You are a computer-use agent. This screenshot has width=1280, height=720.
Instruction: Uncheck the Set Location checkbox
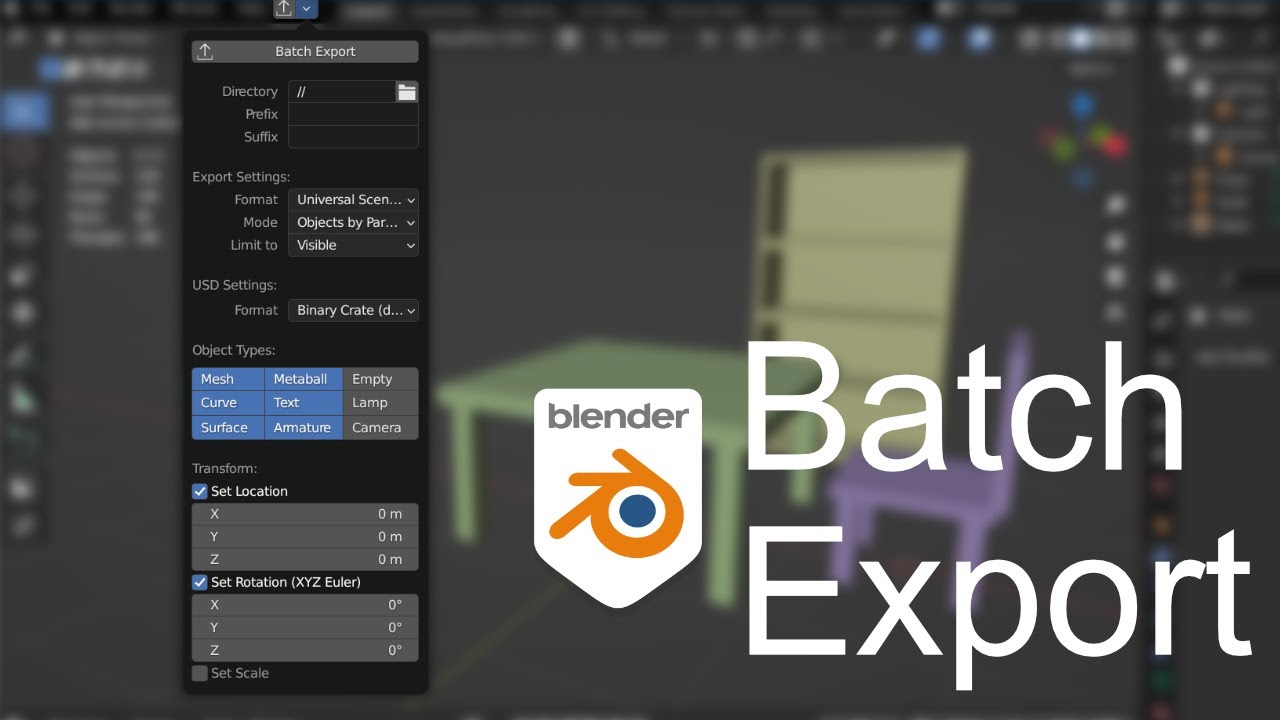tap(200, 492)
